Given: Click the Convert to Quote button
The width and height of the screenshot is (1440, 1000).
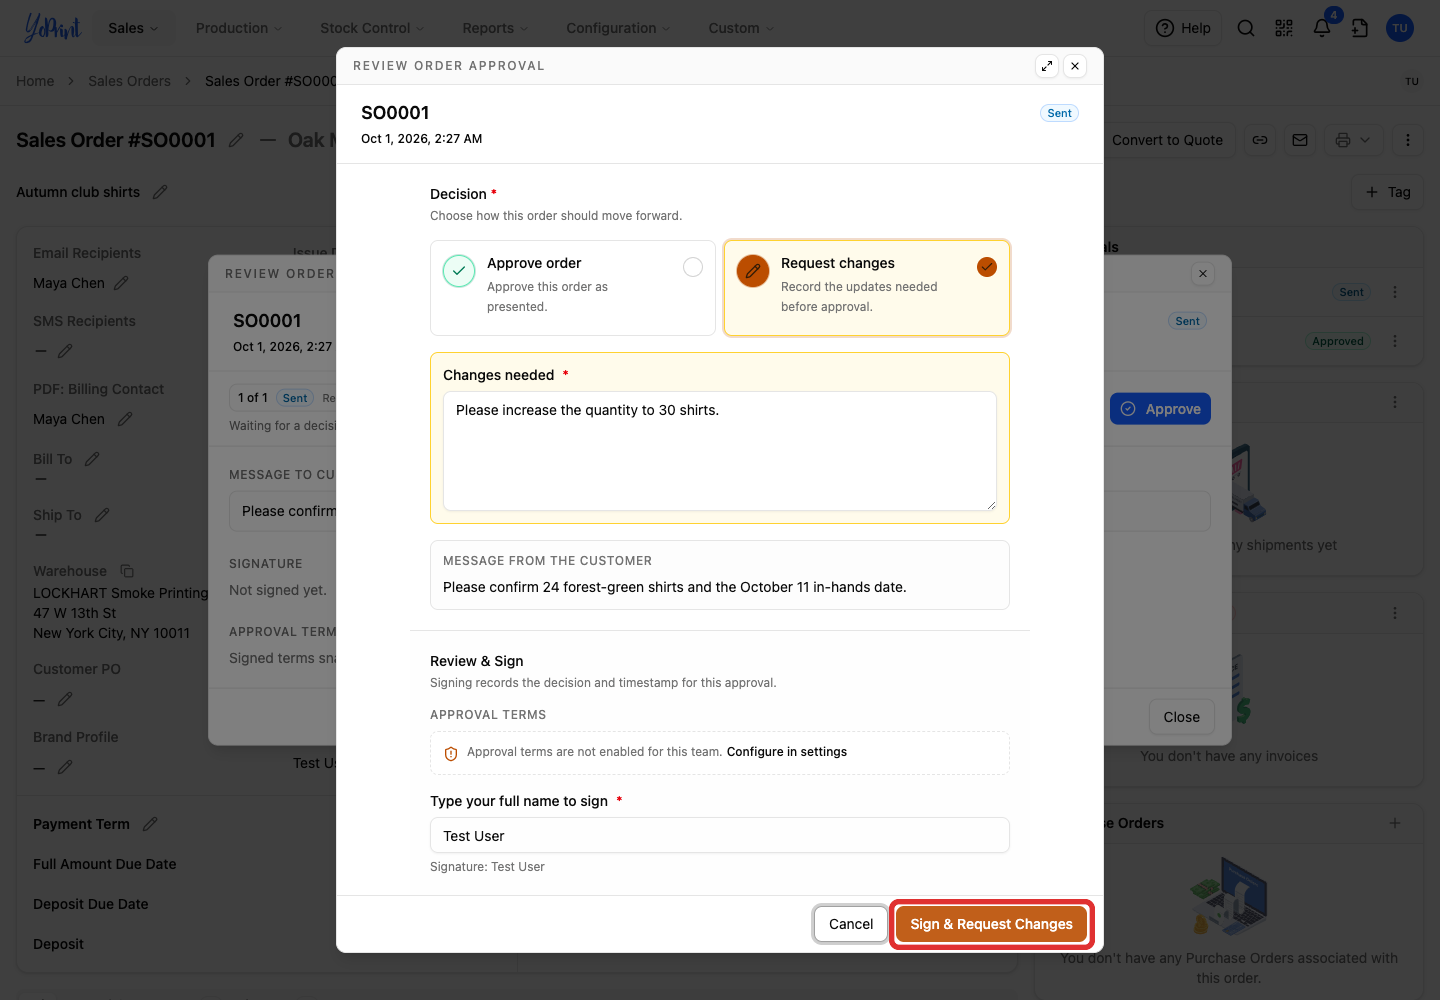Looking at the screenshot, I should (1167, 140).
